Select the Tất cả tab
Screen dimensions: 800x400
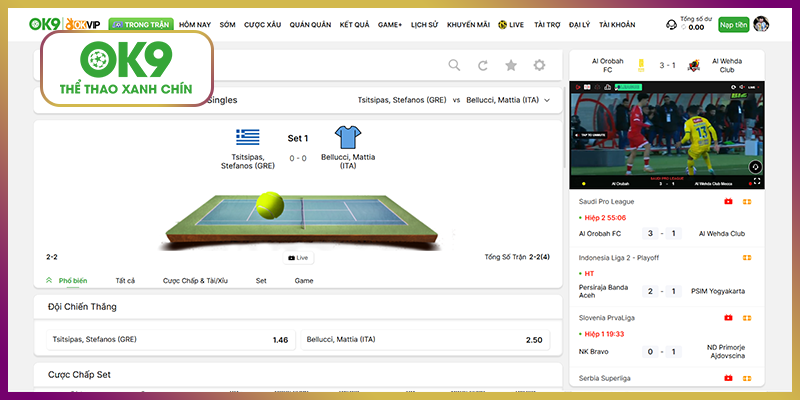[125, 281]
